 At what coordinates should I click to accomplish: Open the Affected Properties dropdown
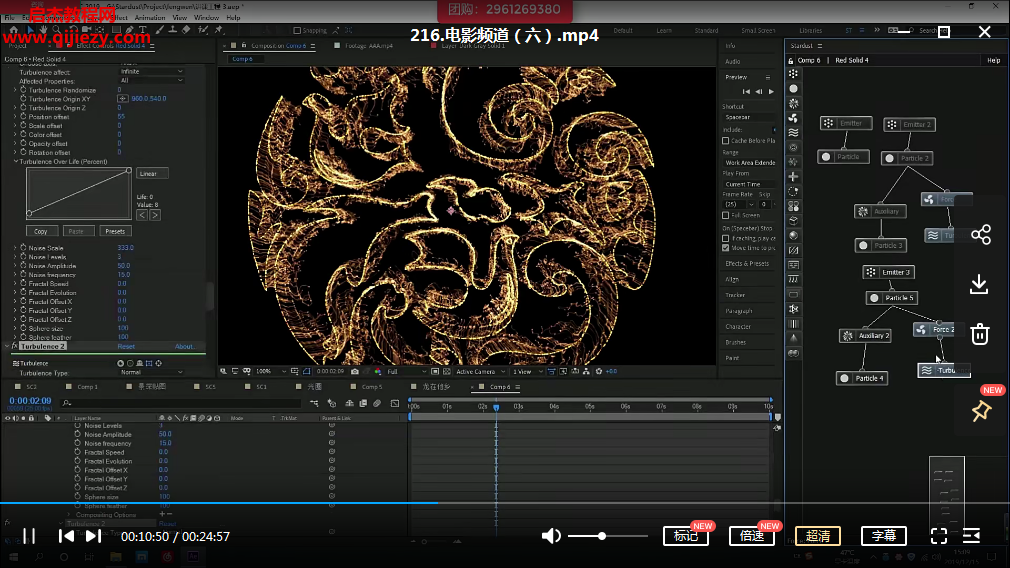[x=151, y=80]
